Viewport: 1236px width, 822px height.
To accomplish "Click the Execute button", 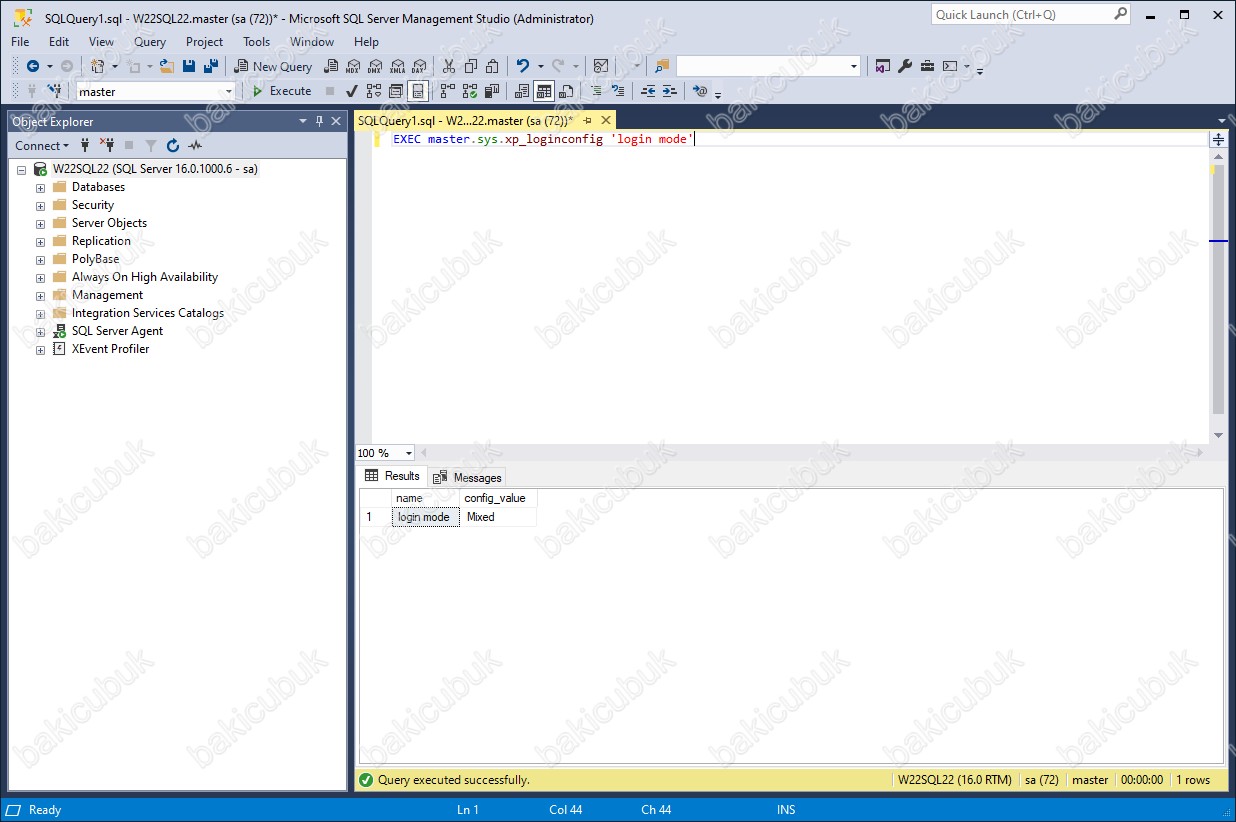I will point(281,91).
